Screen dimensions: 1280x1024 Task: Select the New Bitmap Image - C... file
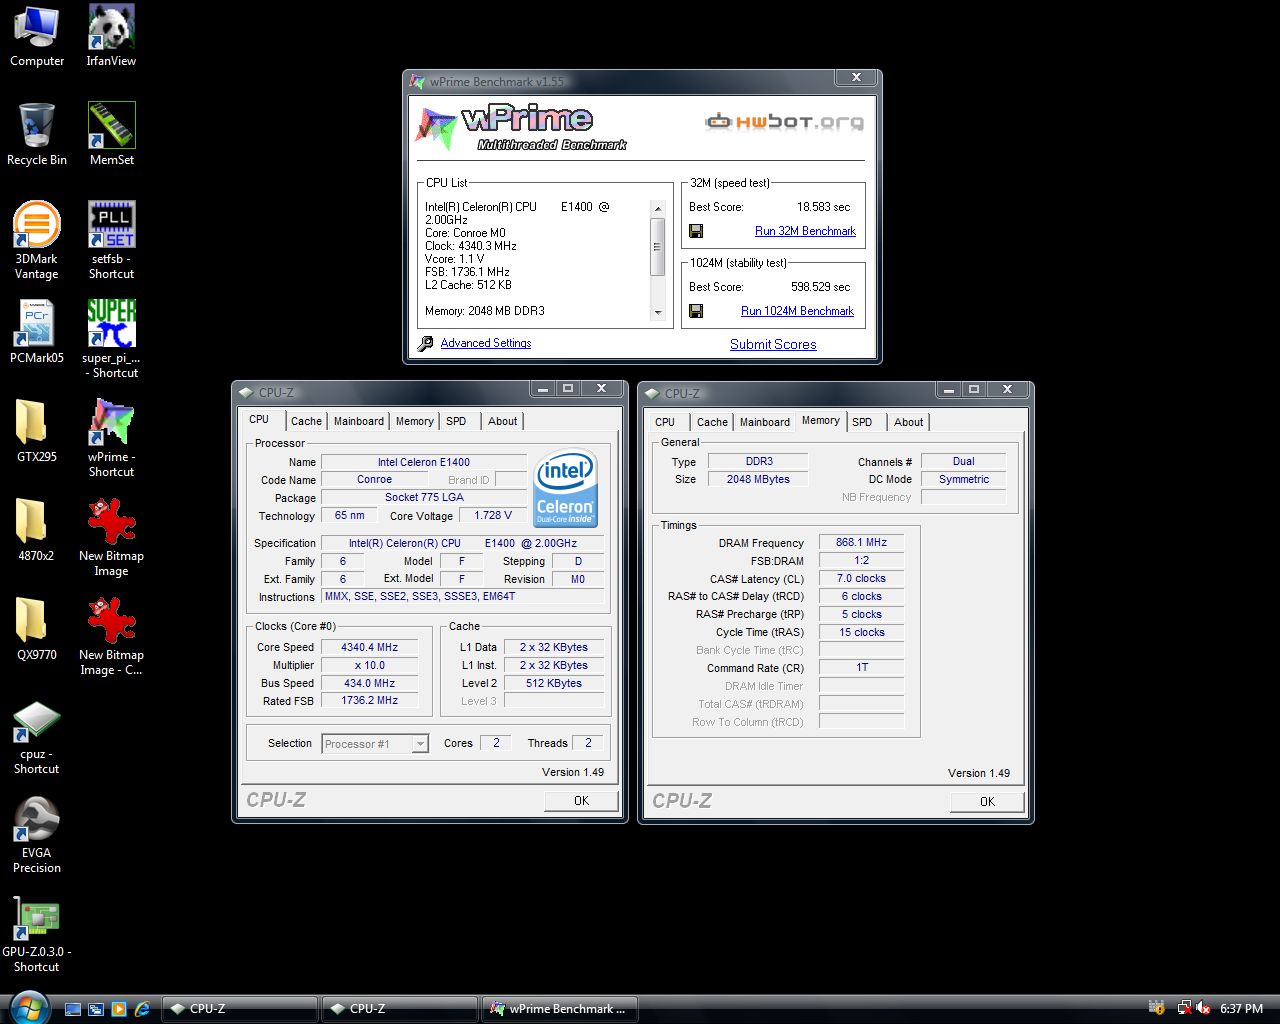pos(111,636)
